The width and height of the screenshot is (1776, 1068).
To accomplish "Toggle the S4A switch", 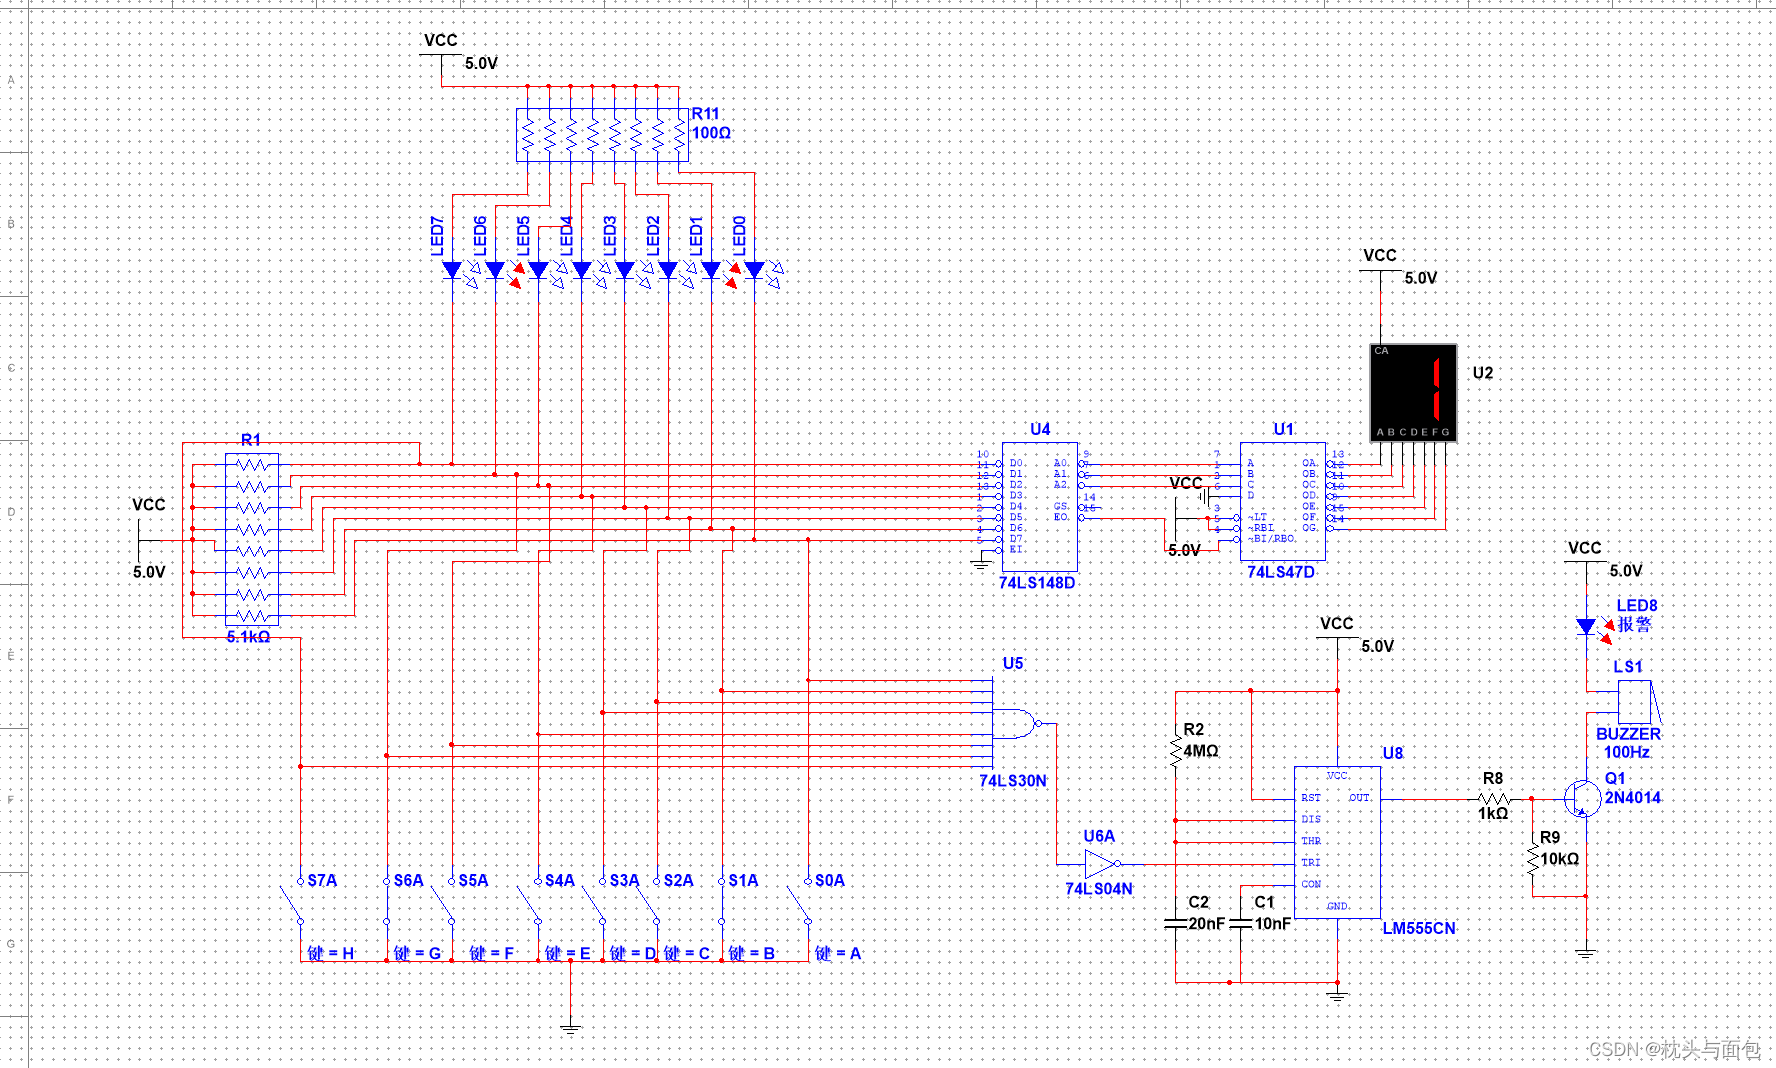I will 530,902.
